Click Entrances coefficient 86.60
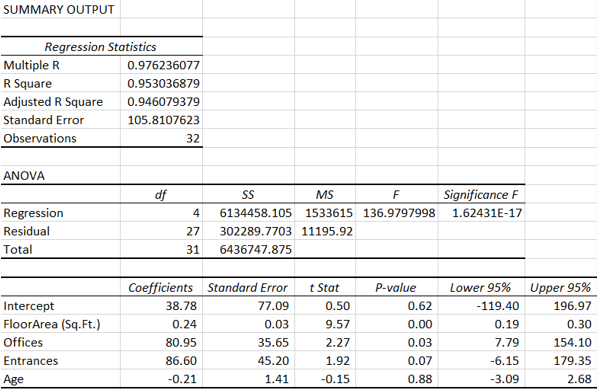This screenshot has height=389, width=597. (181, 360)
